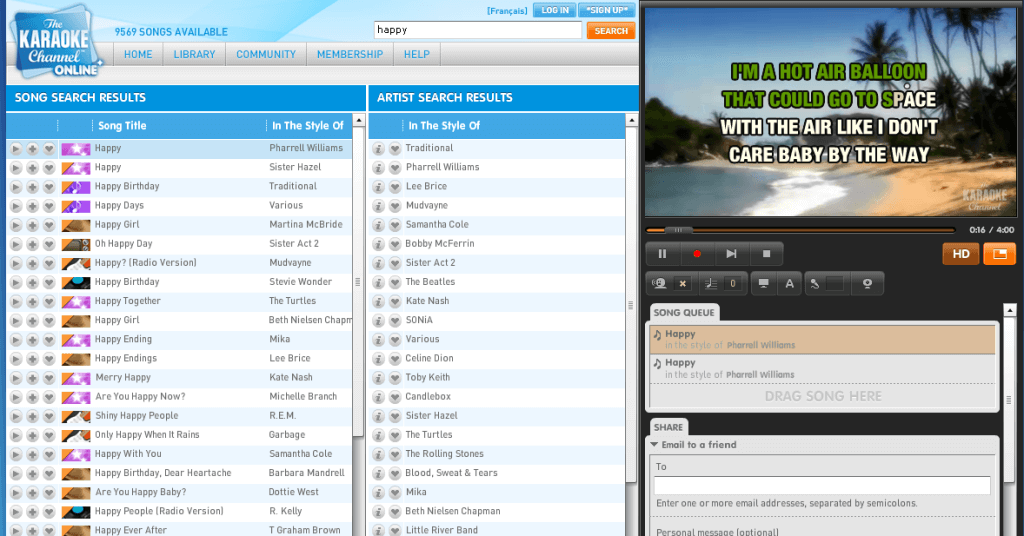View info for artist Celine Dion
Image resolution: width=1024 pixels, height=536 pixels.
(x=378, y=358)
